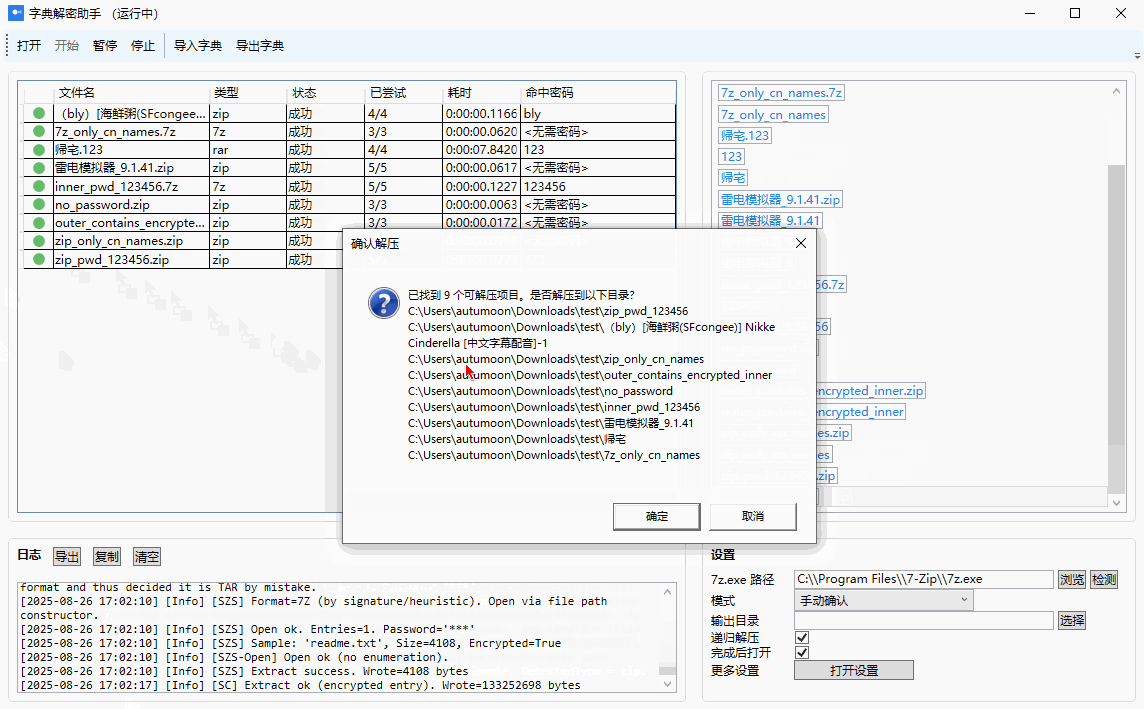This screenshot has width=1144, height=709.
Task: Click 0:00:07.8420 elapsed time cell
Action: click(481, 150)
